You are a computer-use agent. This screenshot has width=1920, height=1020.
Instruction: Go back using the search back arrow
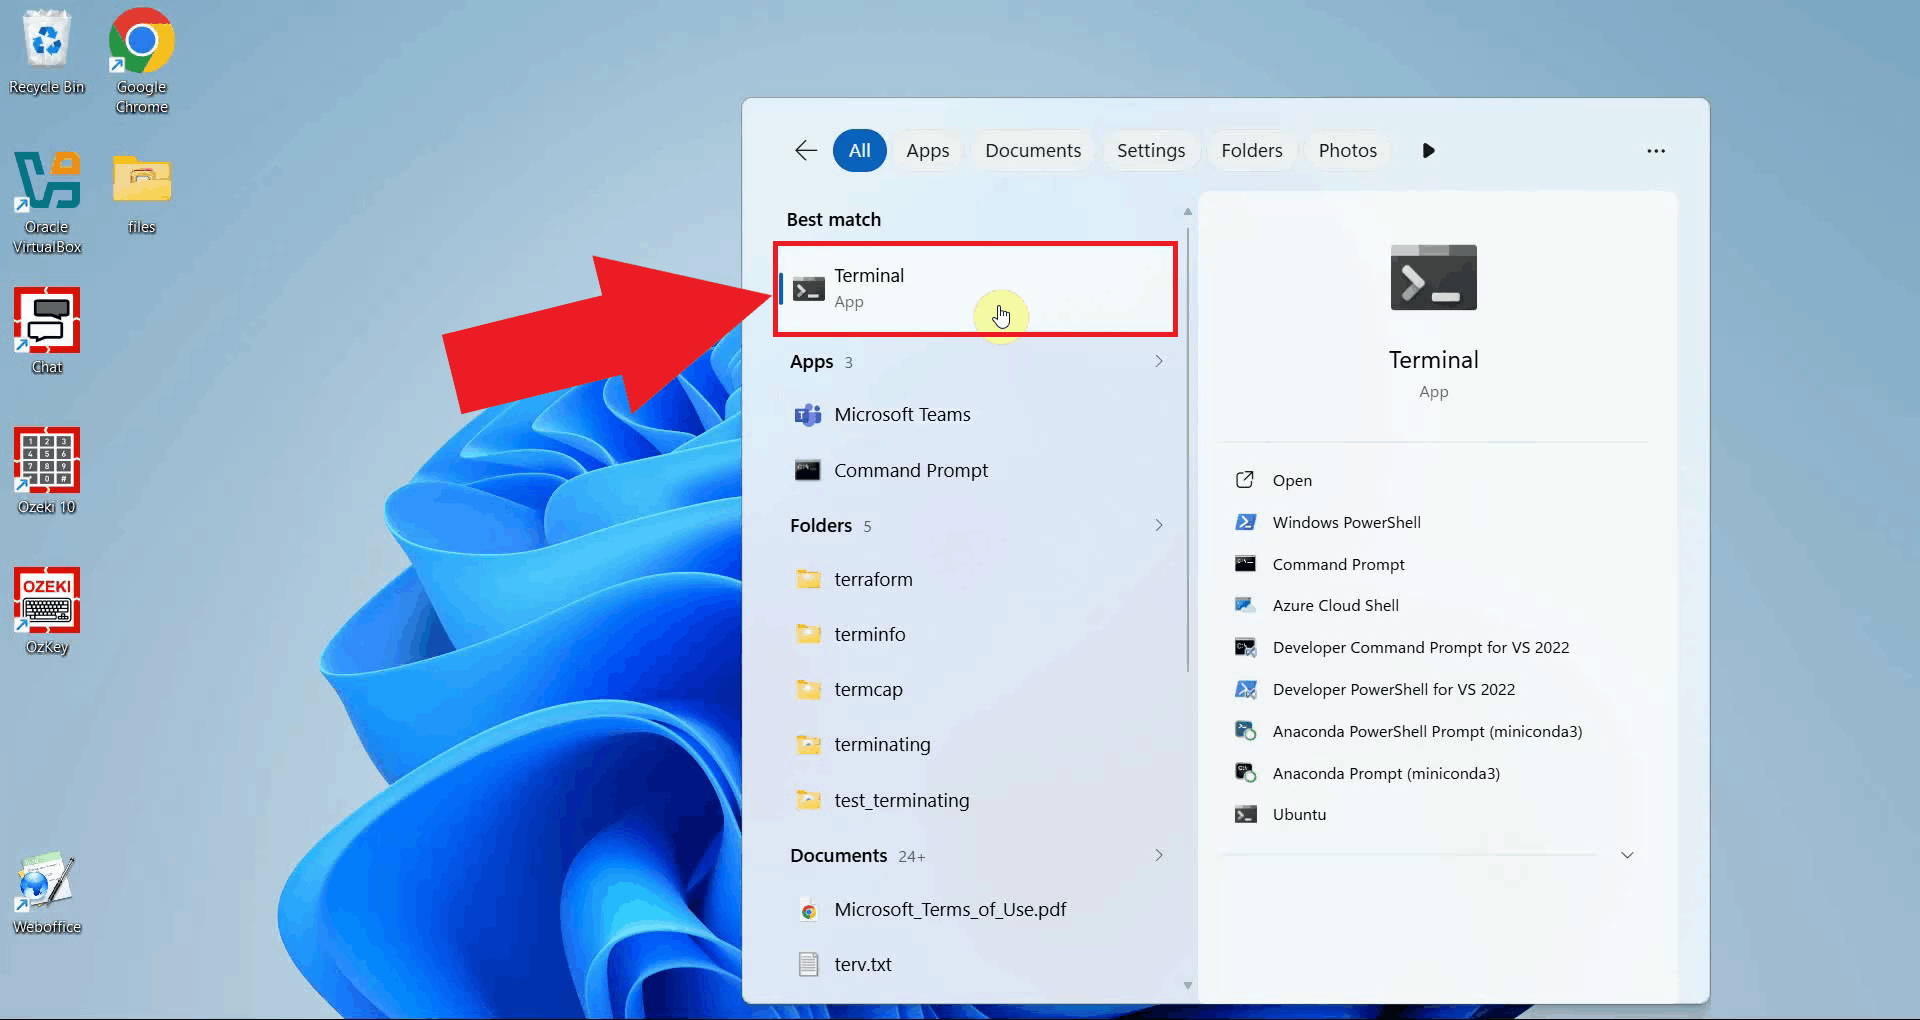(806, 150)
